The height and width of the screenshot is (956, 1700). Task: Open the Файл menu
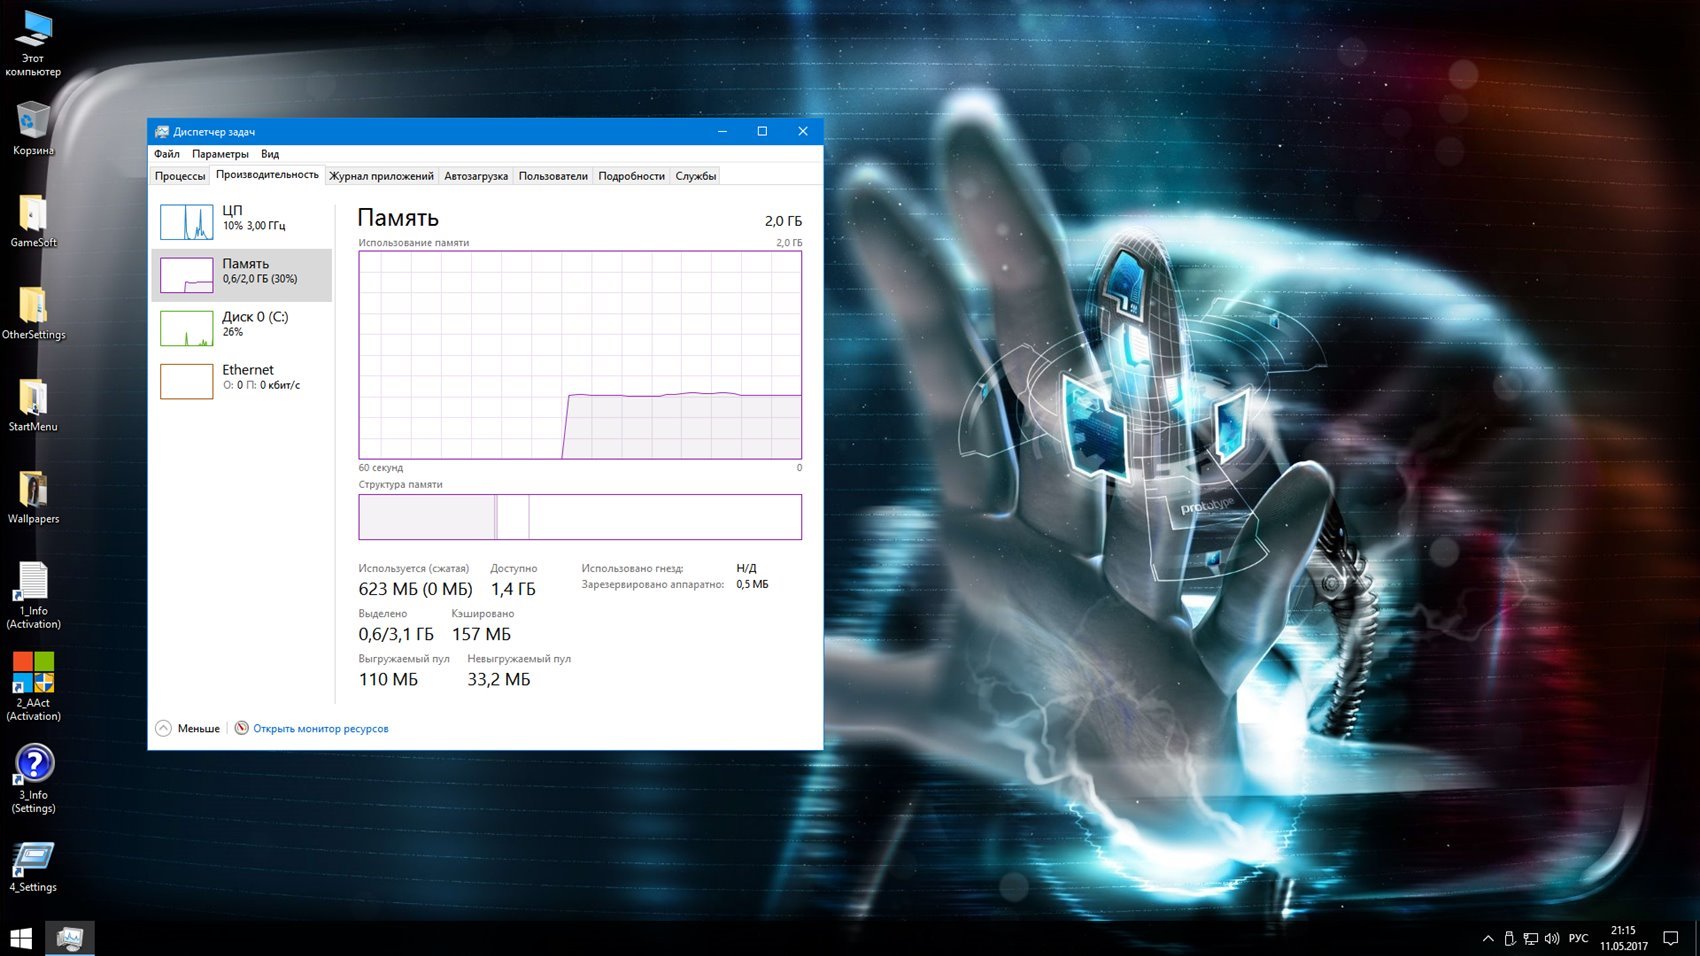[x=167, y=154]
